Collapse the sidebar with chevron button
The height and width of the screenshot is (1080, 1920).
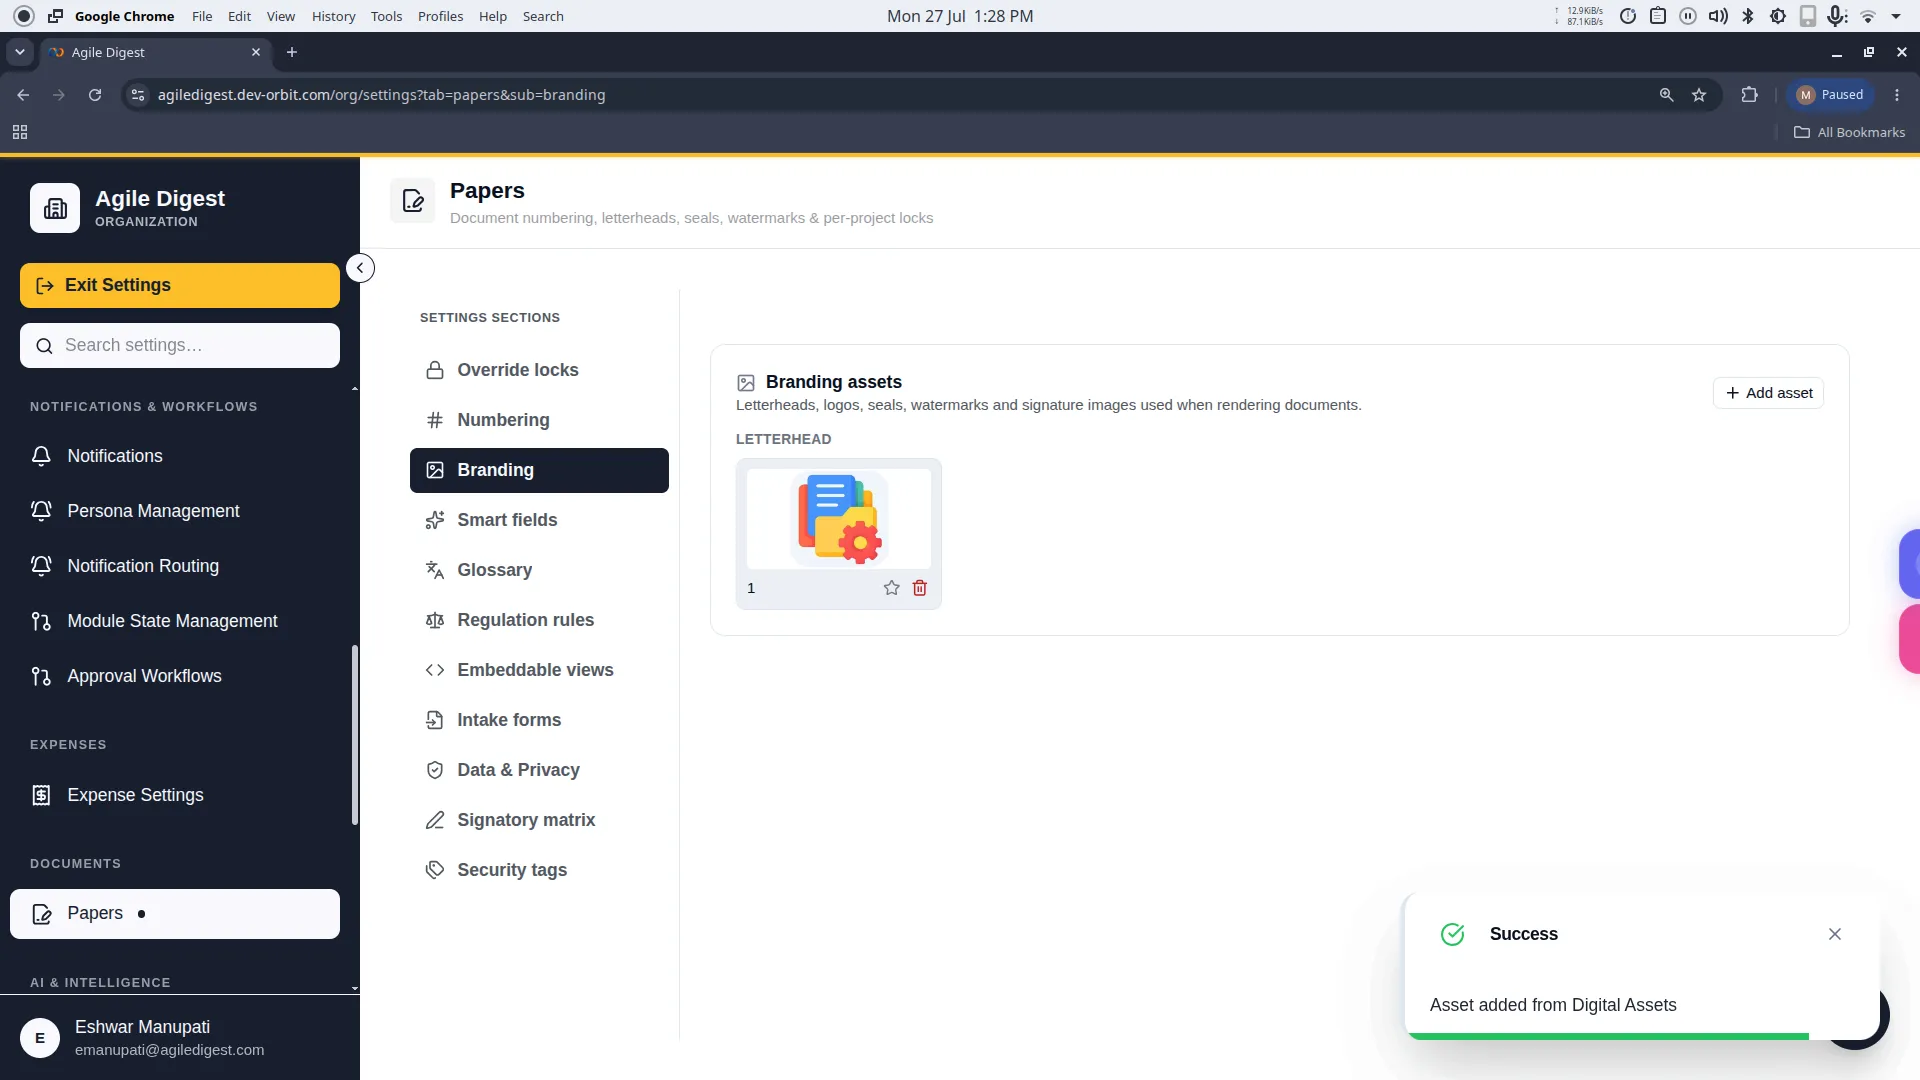coord(360,268)
